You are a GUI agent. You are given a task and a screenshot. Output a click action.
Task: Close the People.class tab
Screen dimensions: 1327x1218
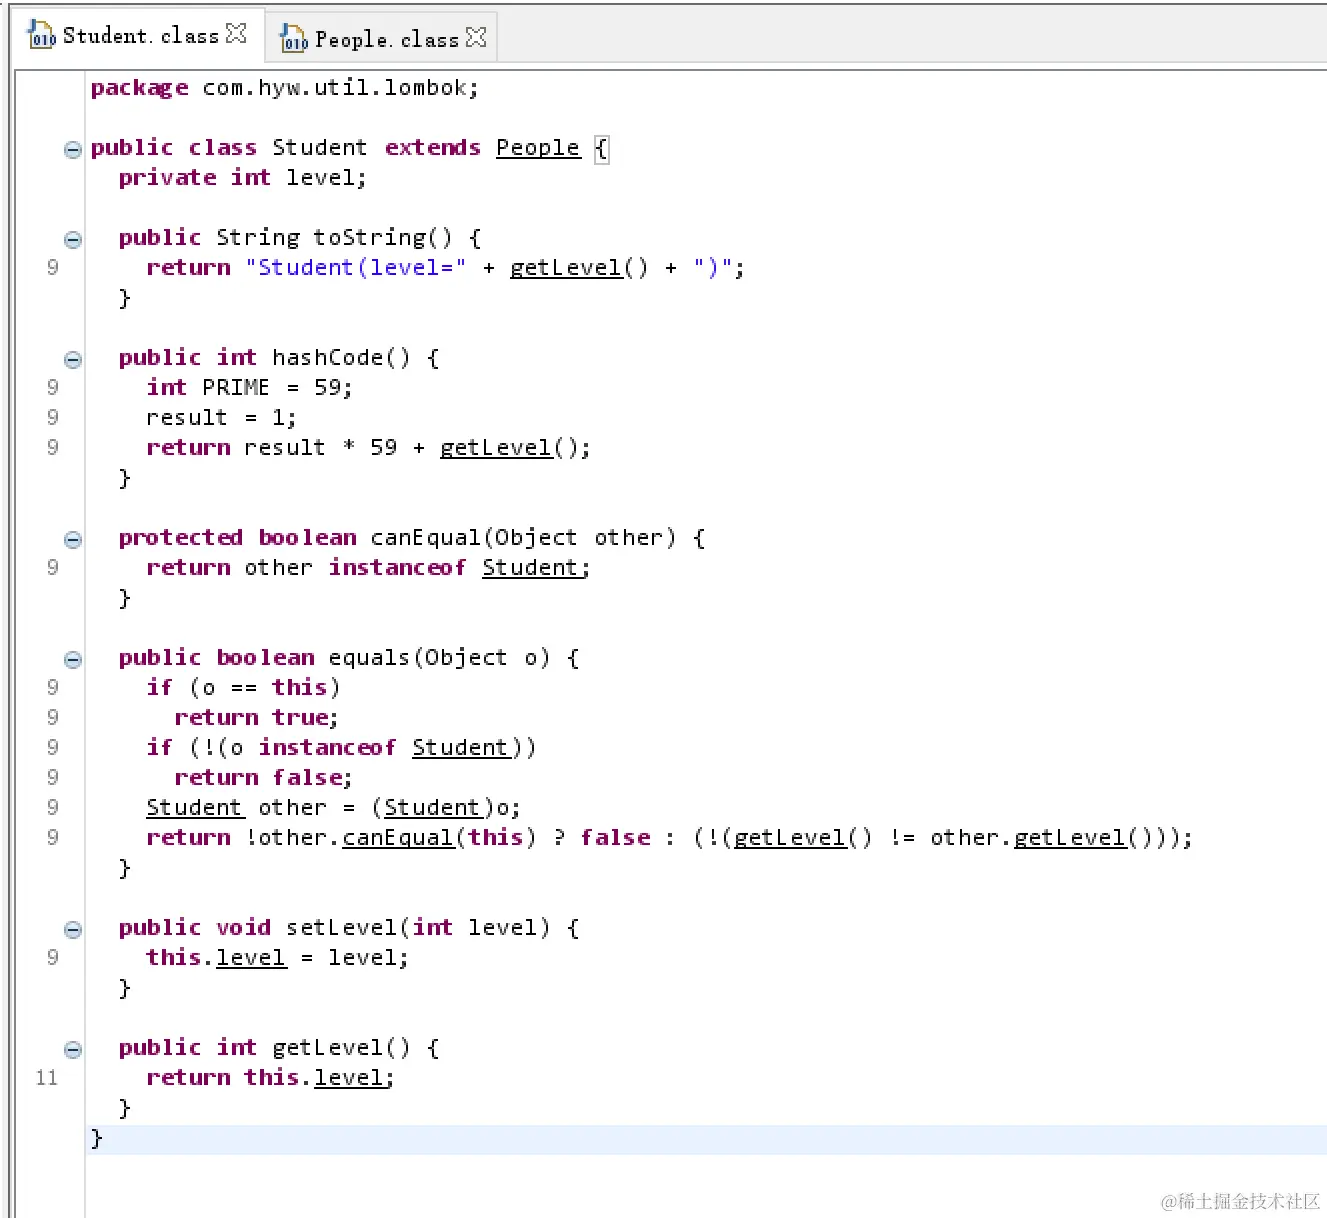pos(476,38)
